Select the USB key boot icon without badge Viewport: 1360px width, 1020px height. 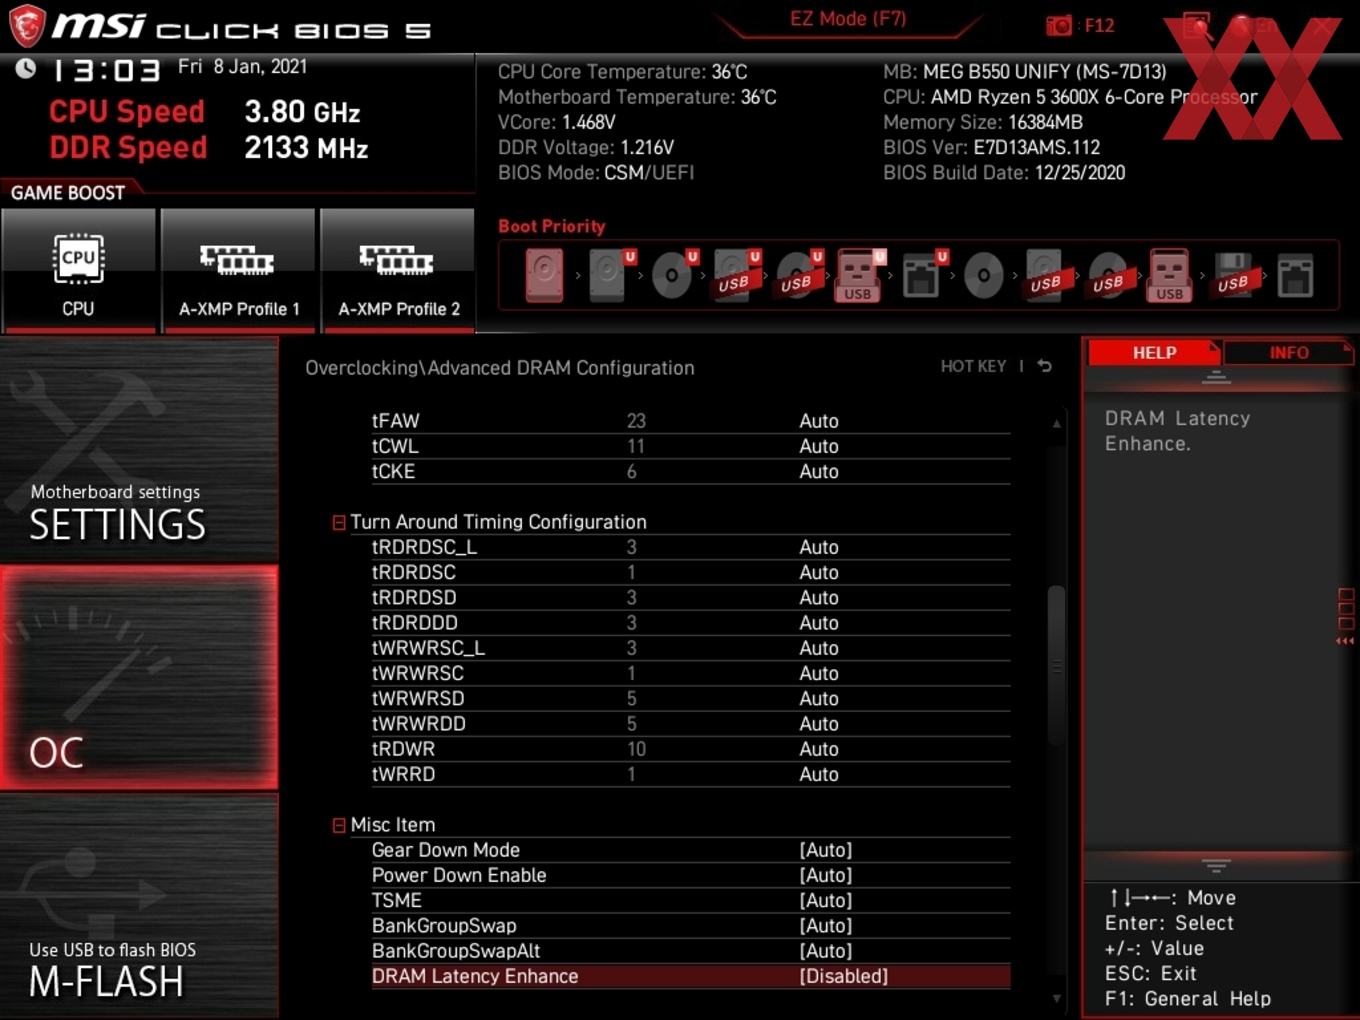coord(1169,275)
